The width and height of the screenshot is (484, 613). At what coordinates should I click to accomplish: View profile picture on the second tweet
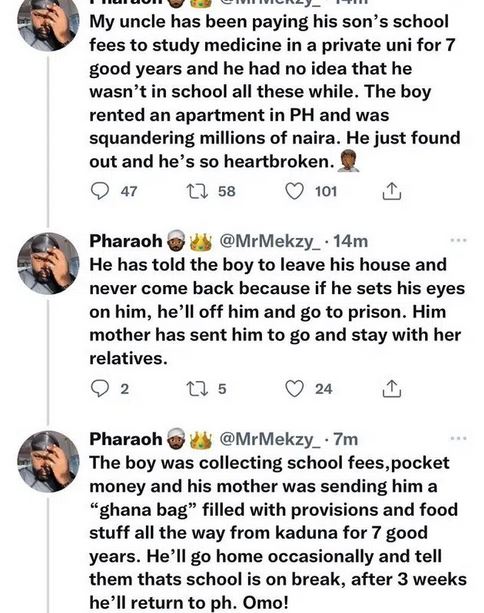click(48, 263)
